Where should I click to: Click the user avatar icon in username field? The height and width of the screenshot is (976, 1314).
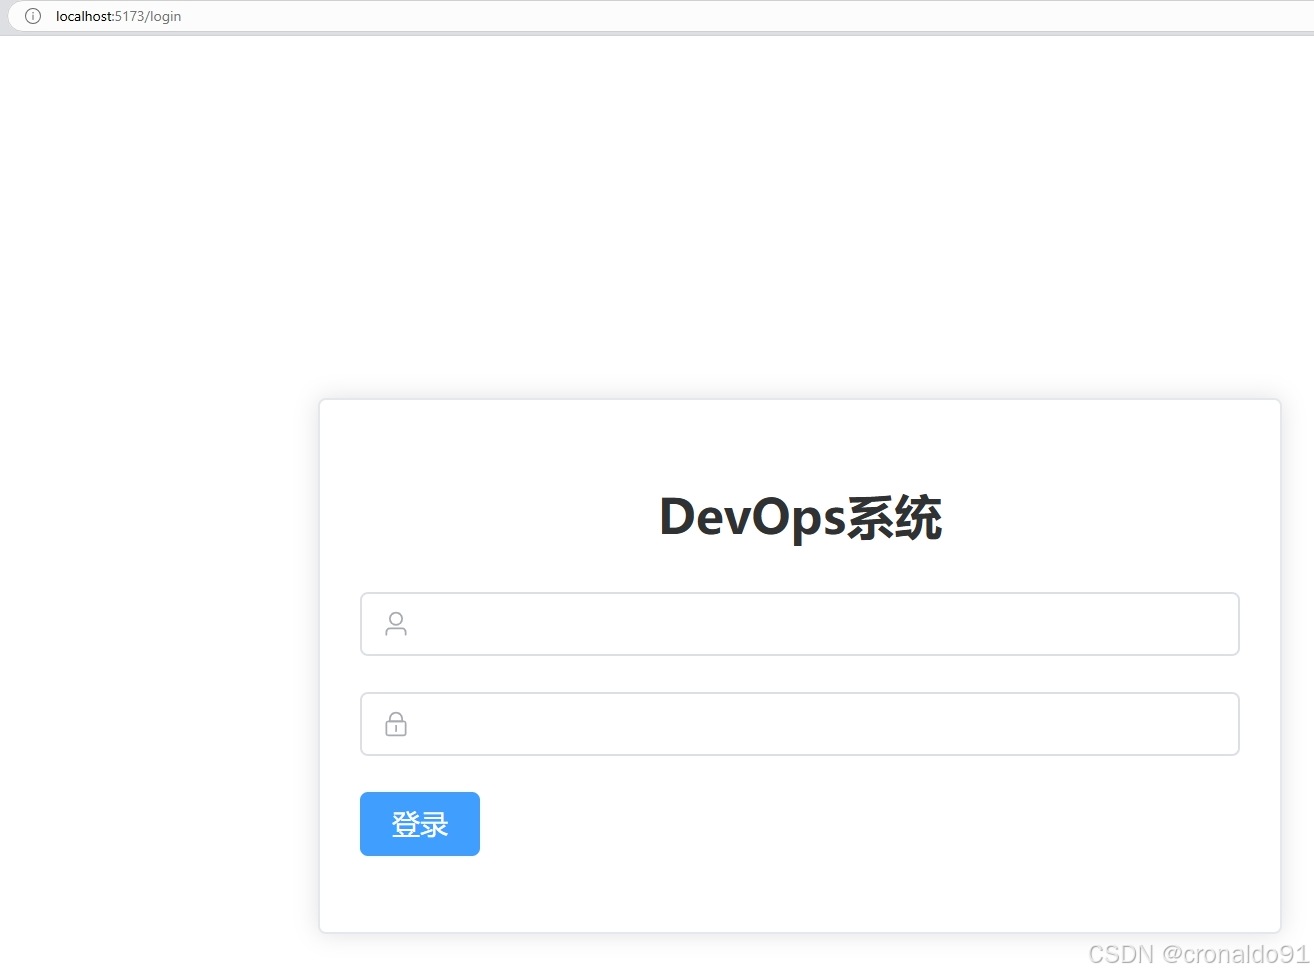pos(396,624)
